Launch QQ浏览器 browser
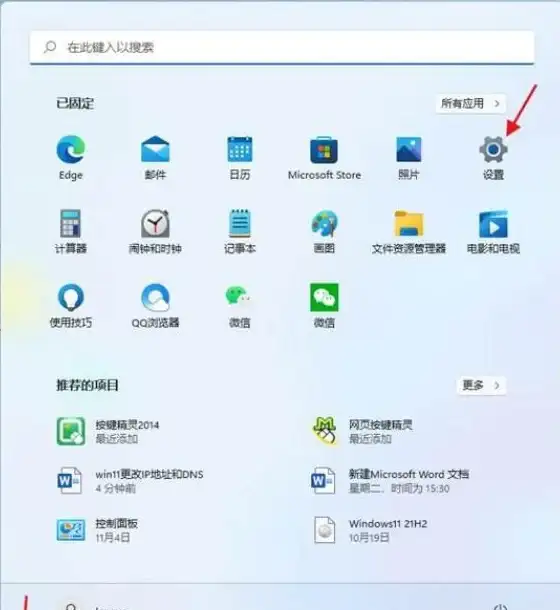The width and height of the screenshot is (560, 610). (x=155, y=305)
